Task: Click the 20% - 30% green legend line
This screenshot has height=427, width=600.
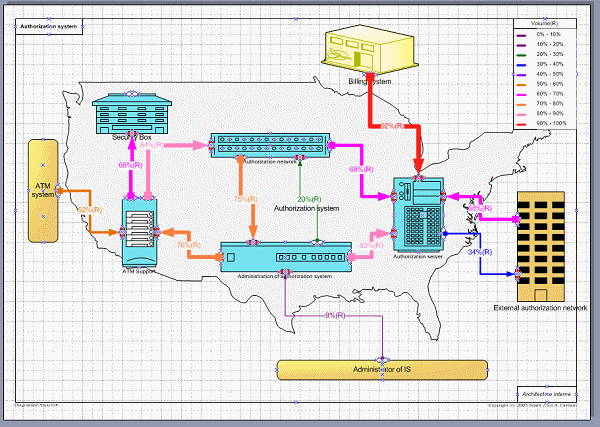Action: point(521,55)
